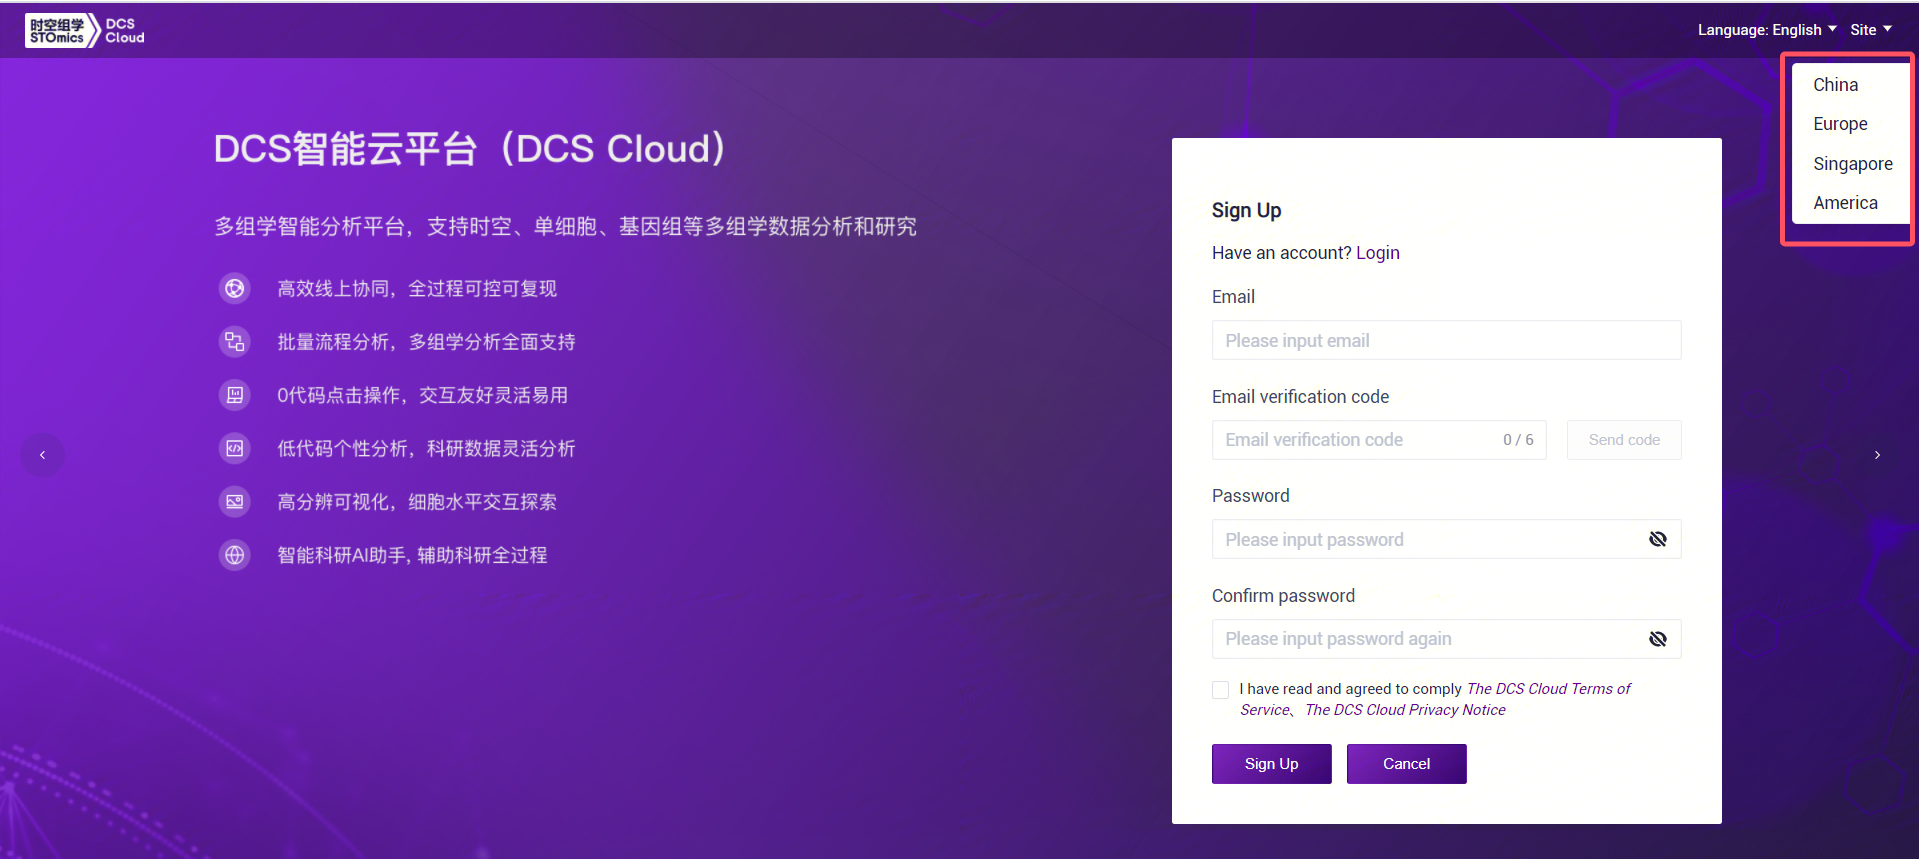Go to next carousel slide
The height and width of the screenshot is (859, 1919).
pos(1877,455)
